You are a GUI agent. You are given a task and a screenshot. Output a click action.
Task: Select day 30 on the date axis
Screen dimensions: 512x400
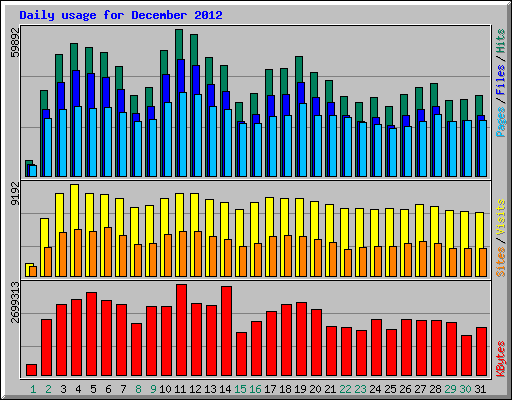coord(465,389)
